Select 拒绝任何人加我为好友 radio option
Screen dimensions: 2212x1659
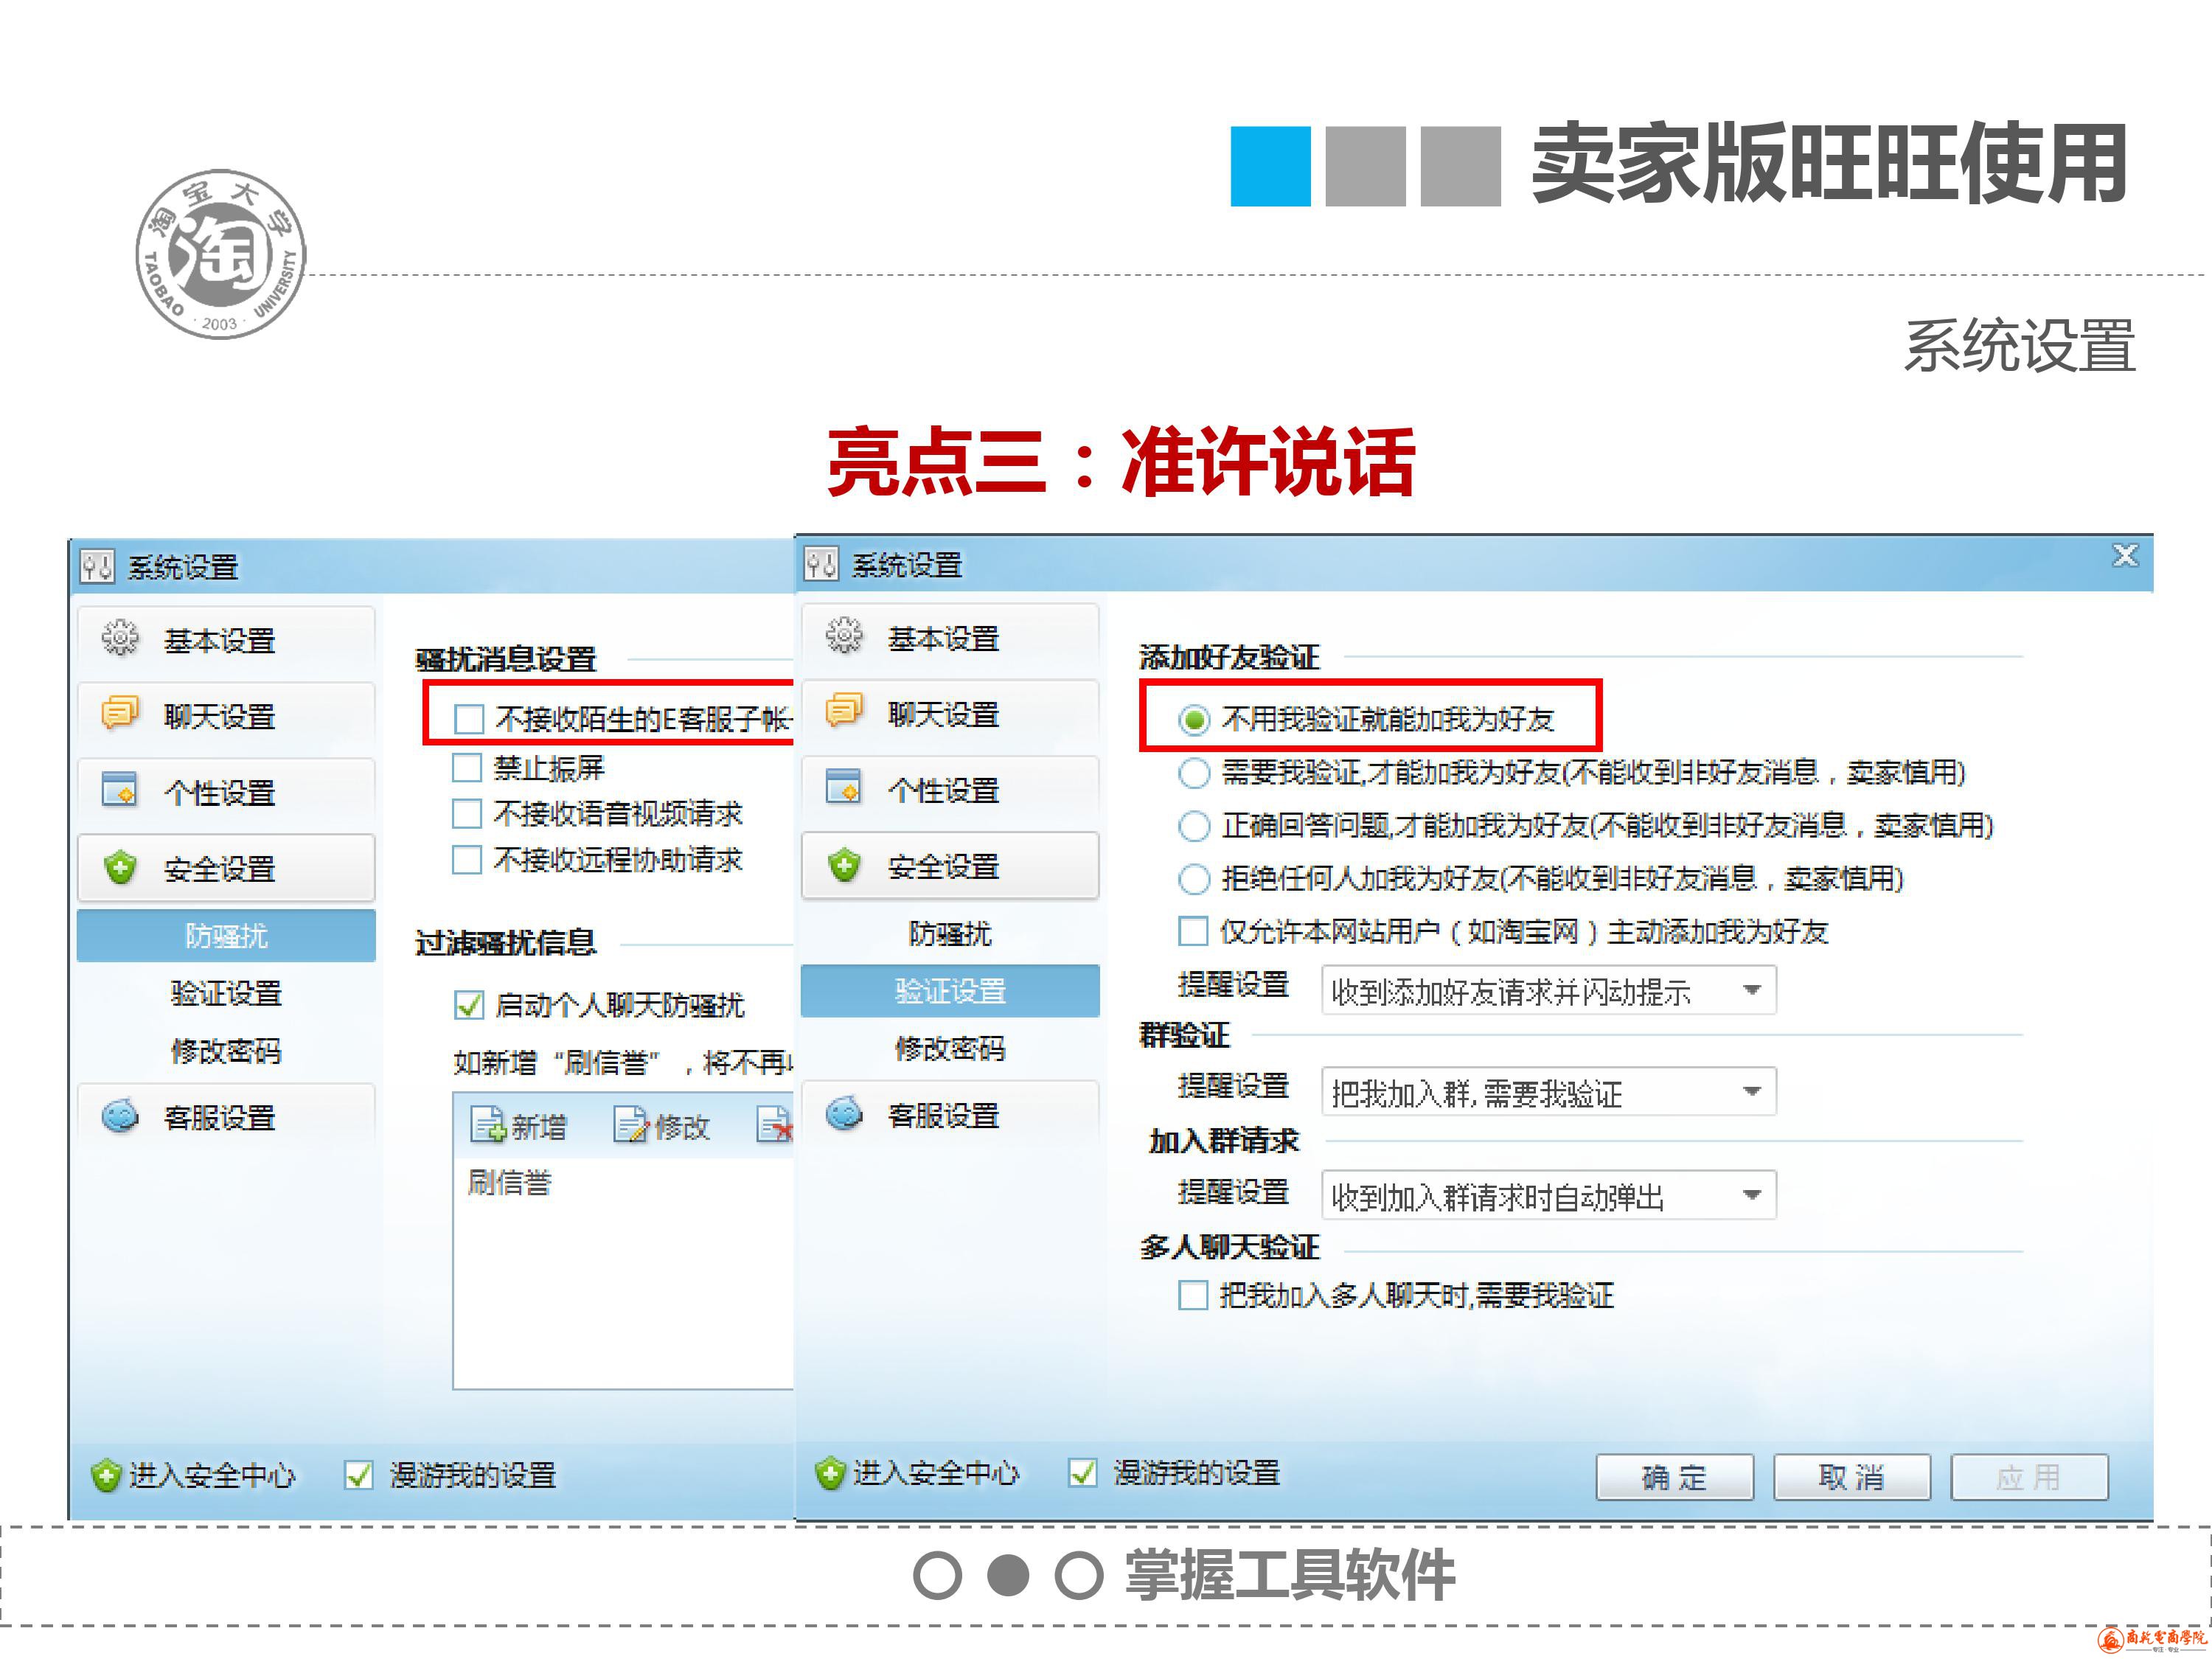tap(1194, 879)
